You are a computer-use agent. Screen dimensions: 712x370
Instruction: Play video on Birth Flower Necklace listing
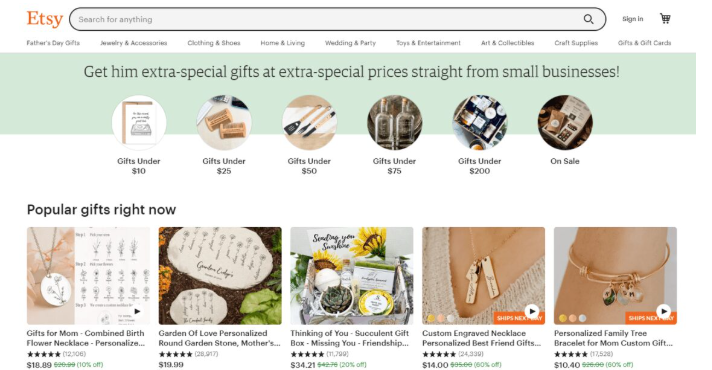pos(137,311)
